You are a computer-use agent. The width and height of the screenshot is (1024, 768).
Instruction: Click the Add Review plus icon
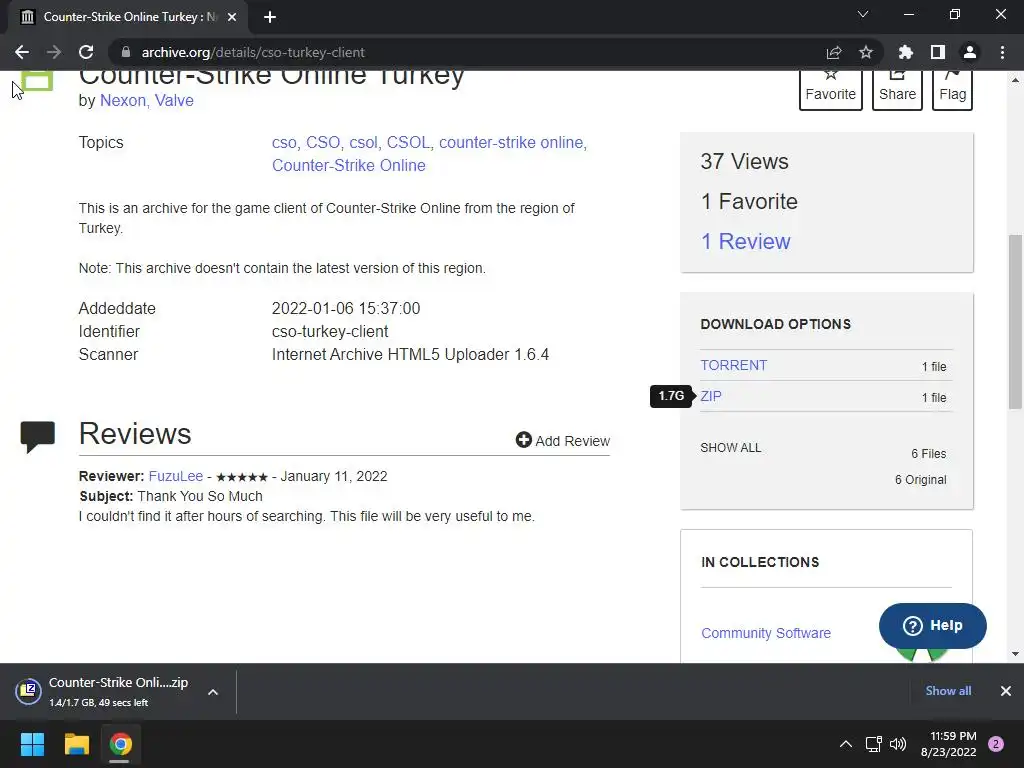coord(524,440)
